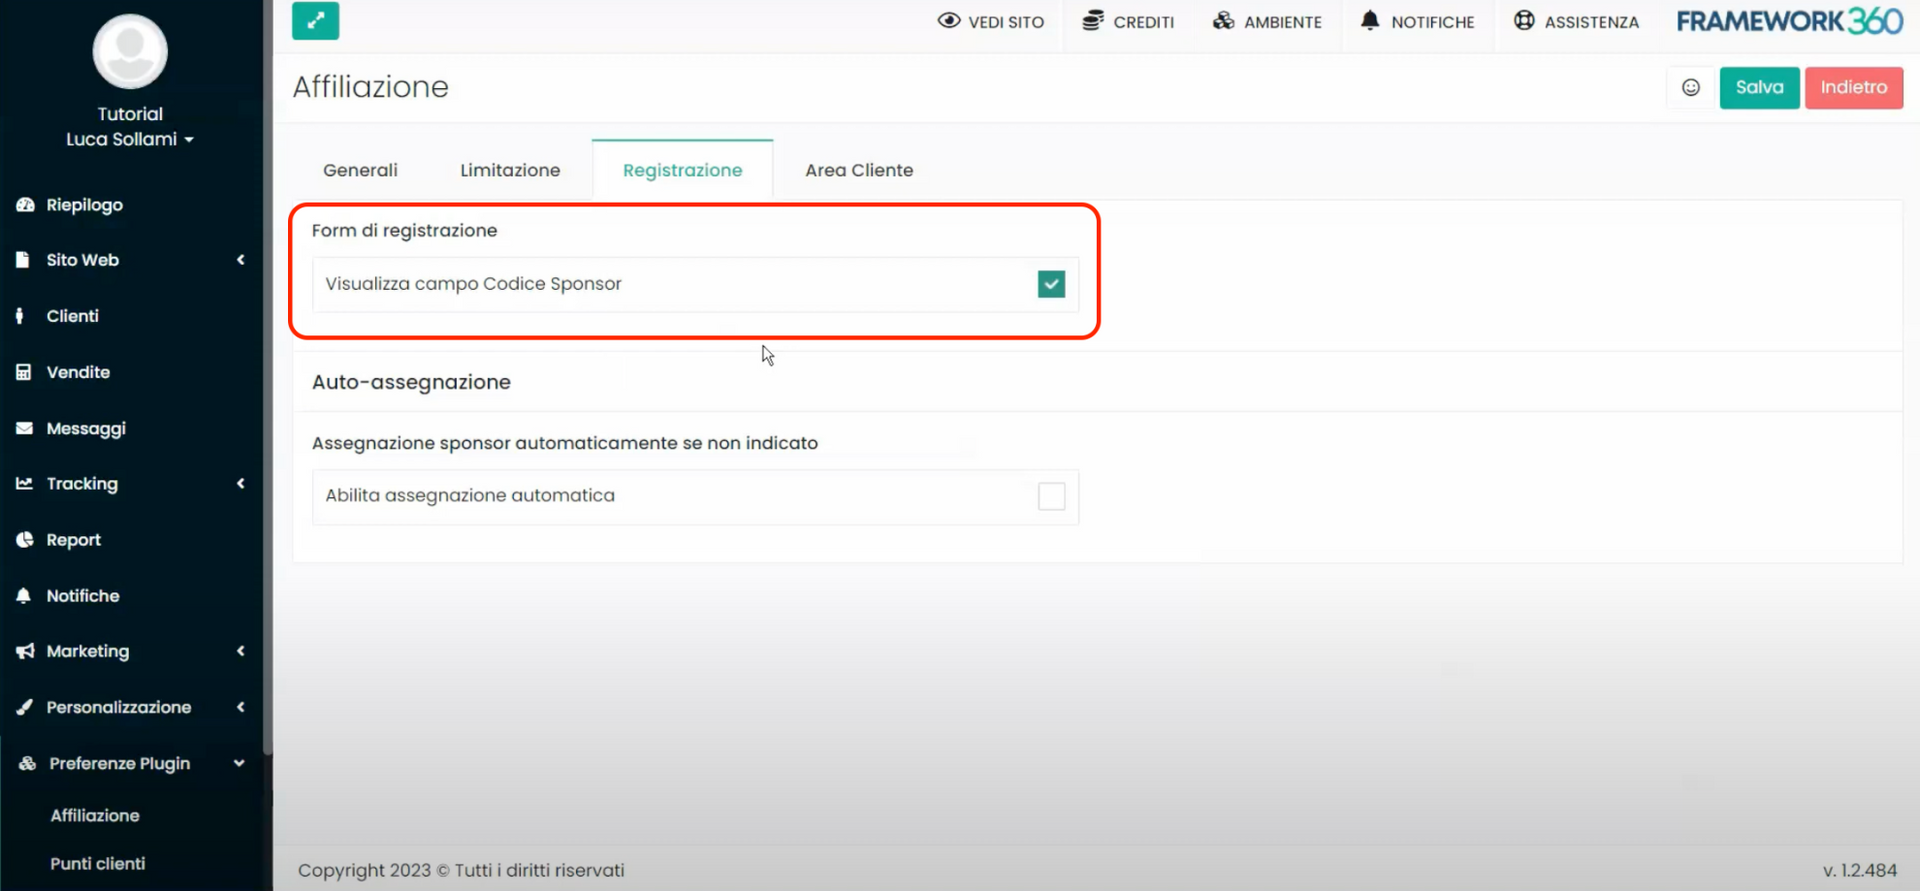Image resolution: width=1920 pixels, height=891 pixels.
Task: Click the Form di registrazione heading
Action: 404,231
